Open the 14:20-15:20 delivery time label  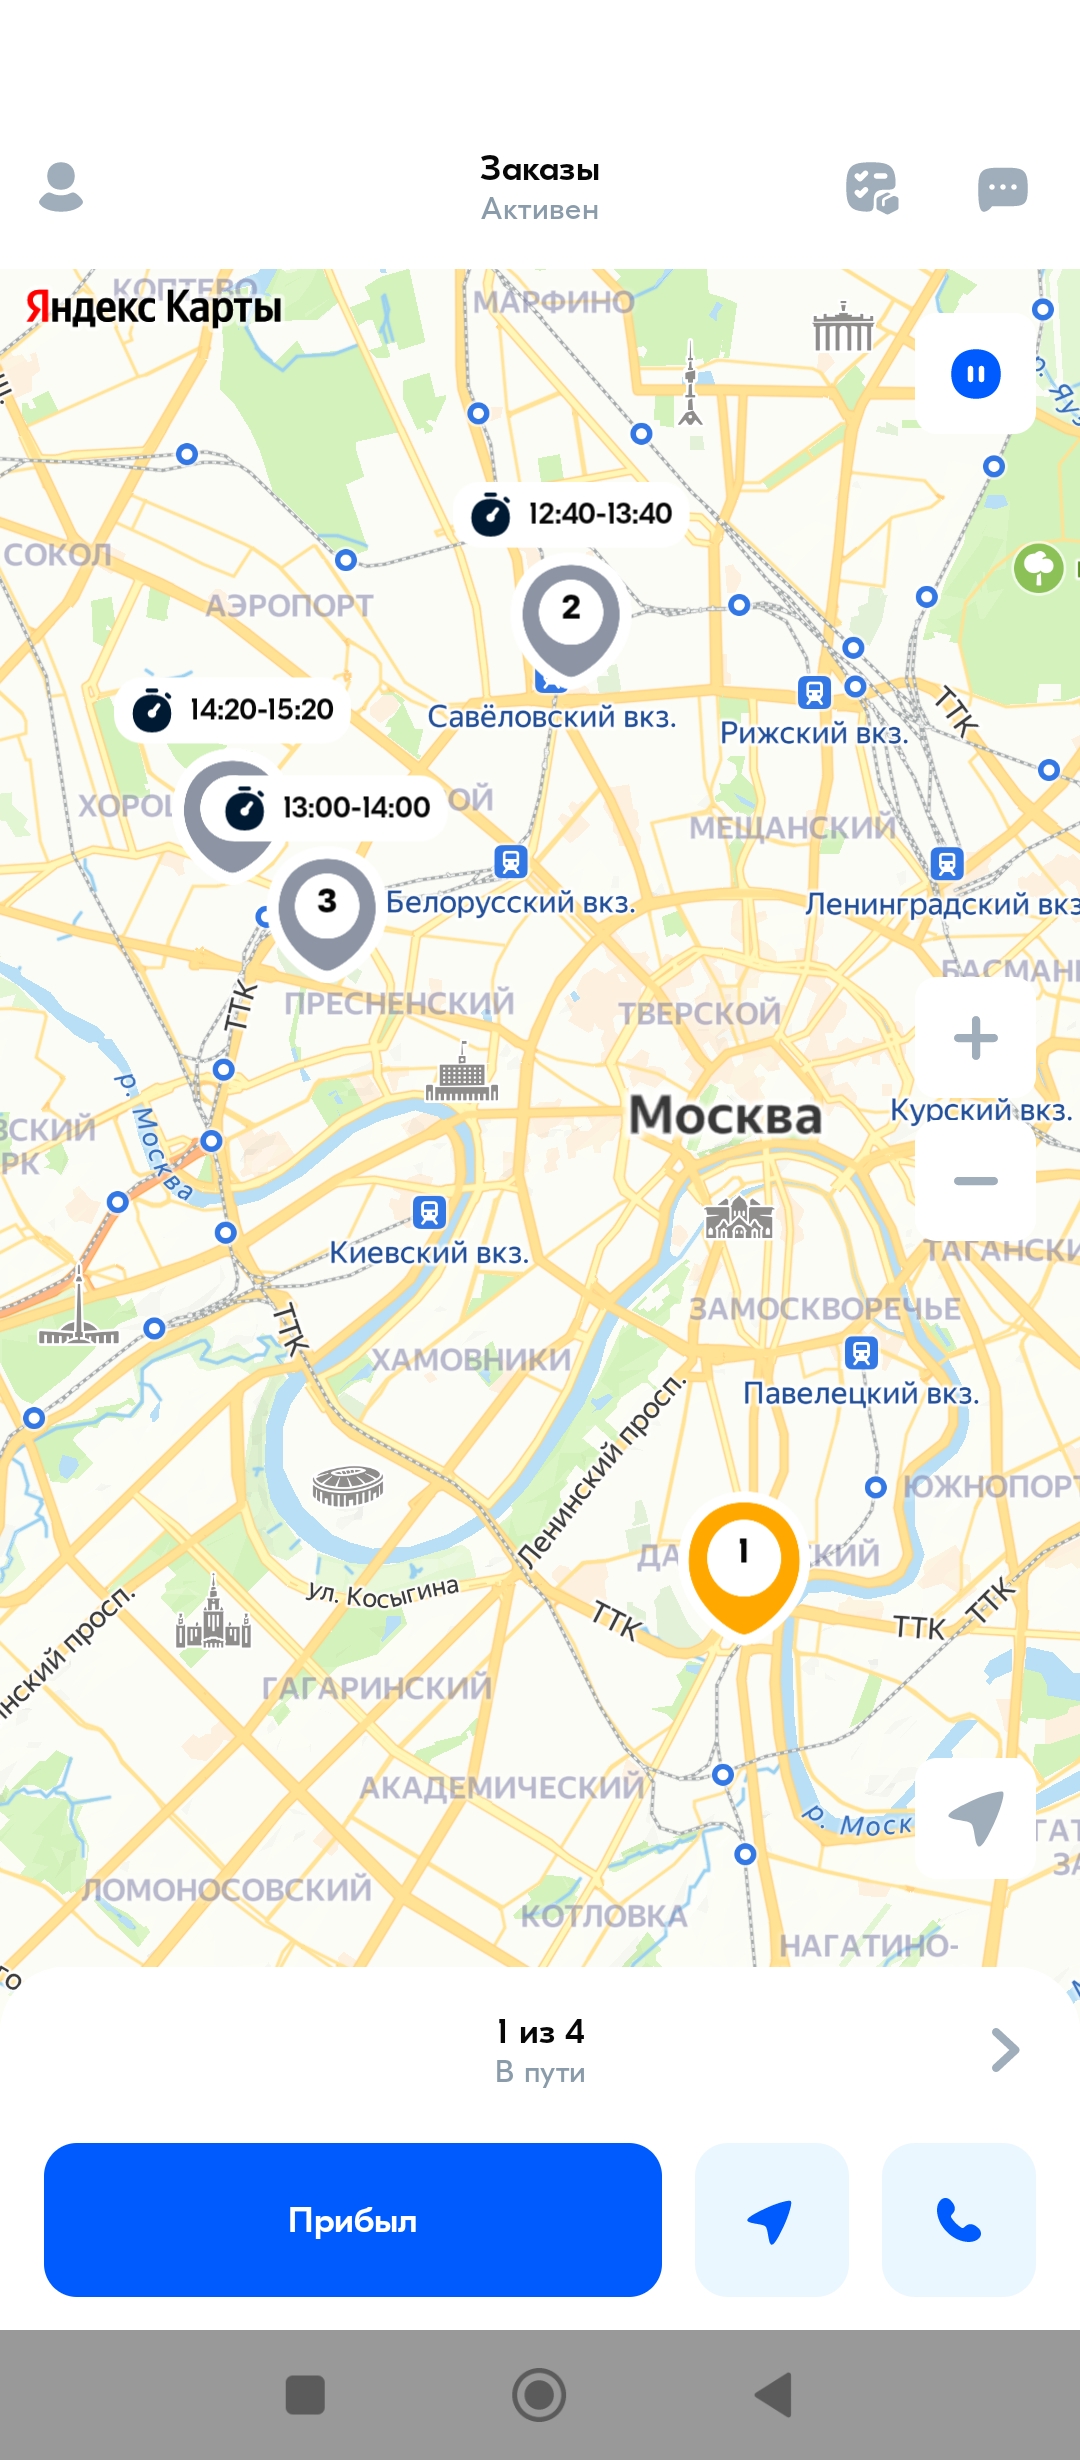234,710
